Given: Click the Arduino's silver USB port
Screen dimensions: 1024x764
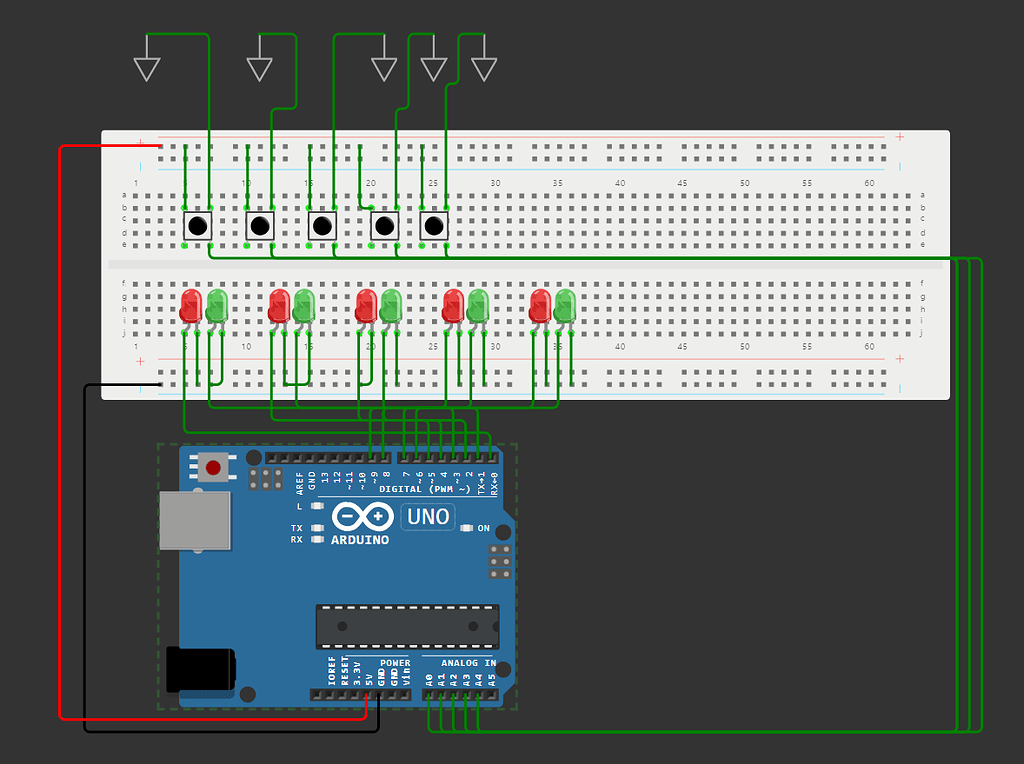Looking at the screenshot, I should tap(195, 520).
